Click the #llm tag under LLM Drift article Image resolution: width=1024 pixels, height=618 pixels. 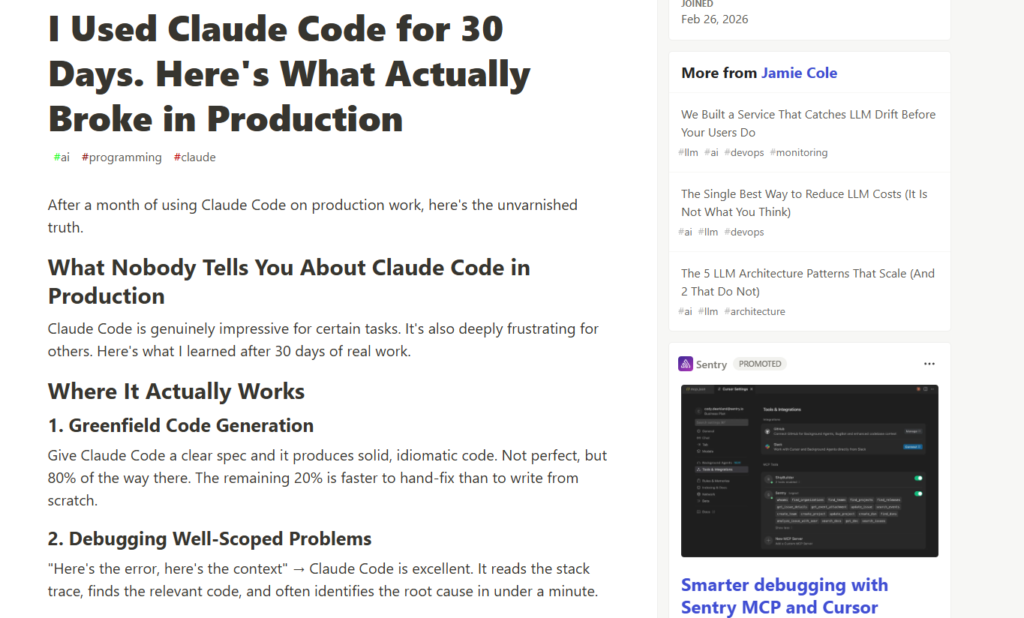pos(688,152)
